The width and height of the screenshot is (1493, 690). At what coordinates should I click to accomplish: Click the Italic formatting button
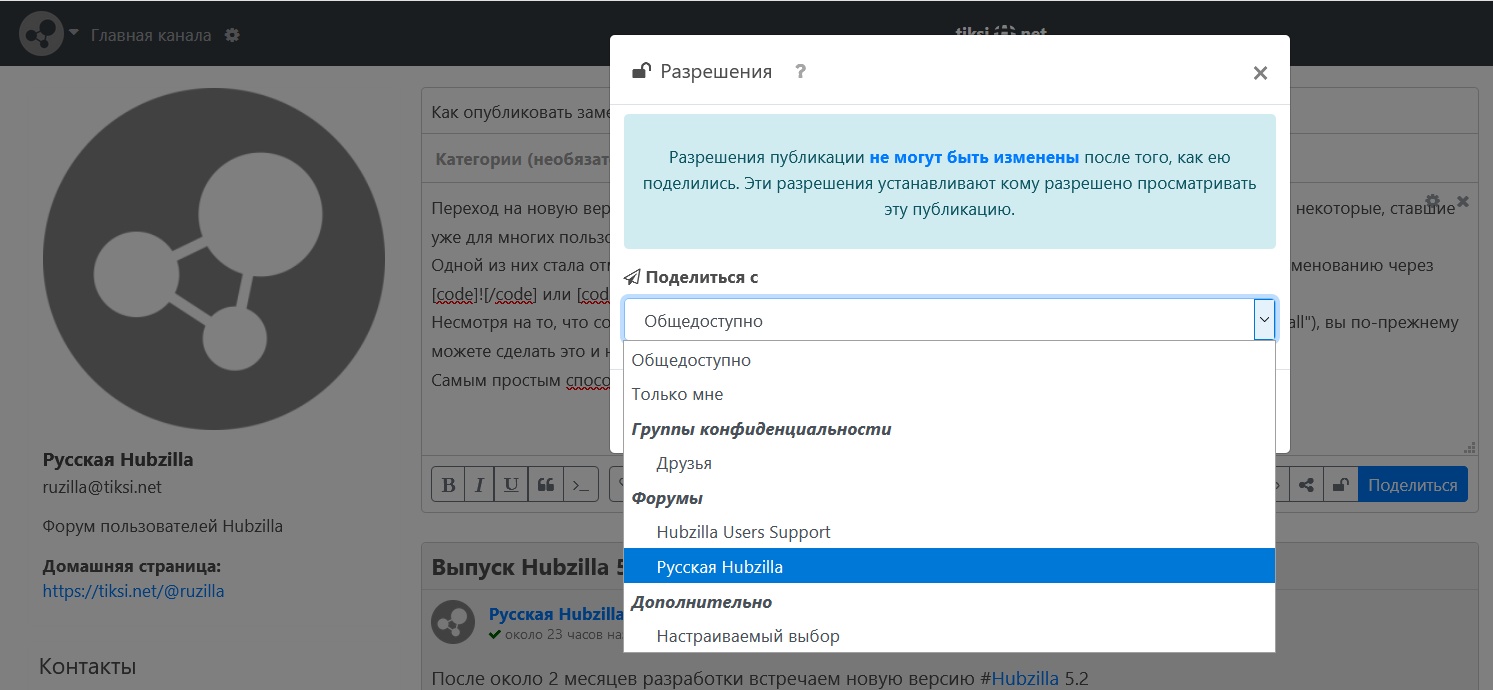pos(479,485)
